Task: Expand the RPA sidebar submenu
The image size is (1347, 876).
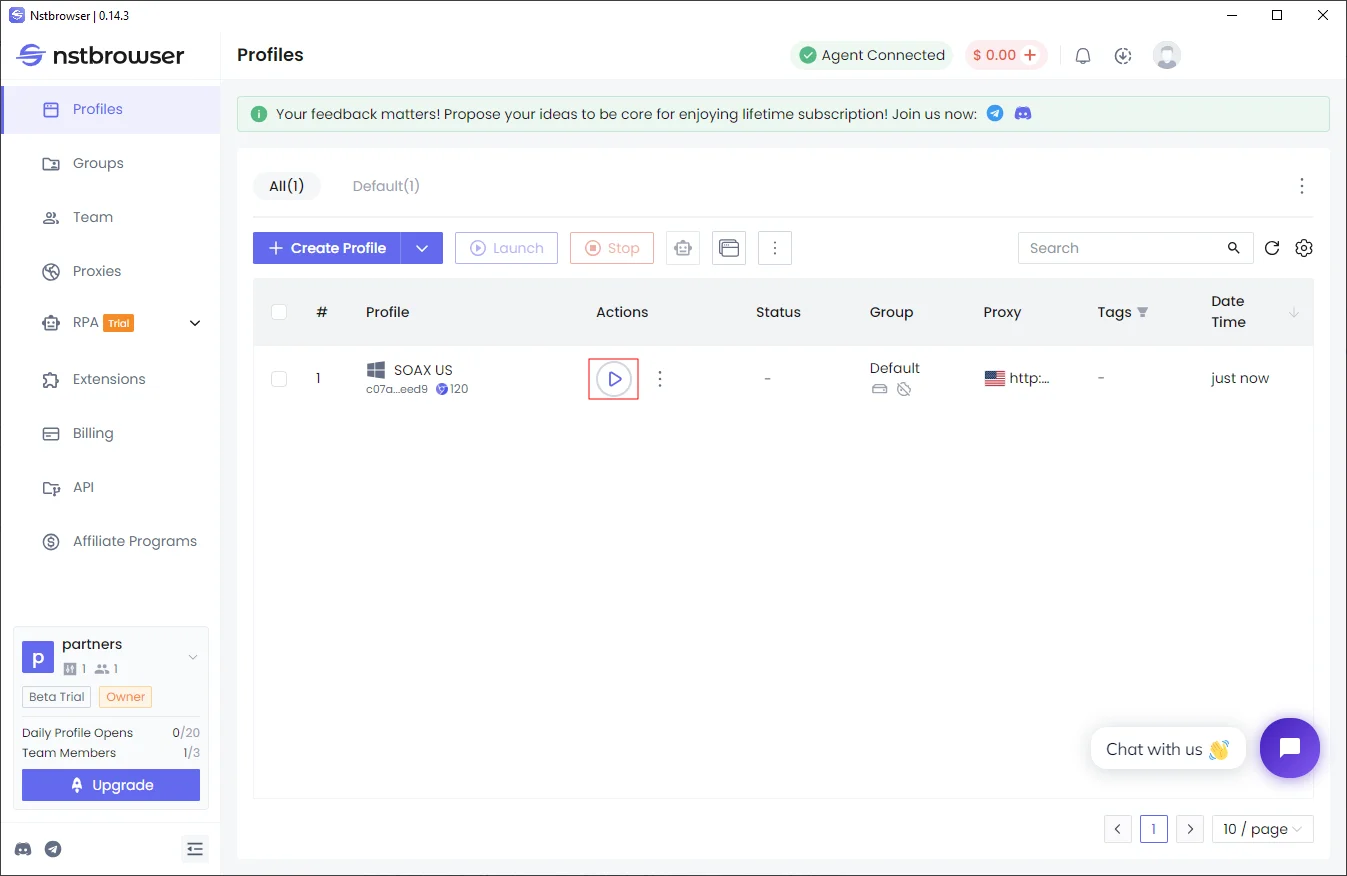Action: tap(195, 323)
